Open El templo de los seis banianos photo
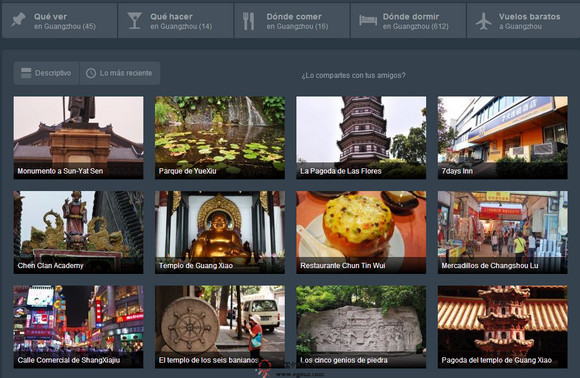 (x=220, y=327)
